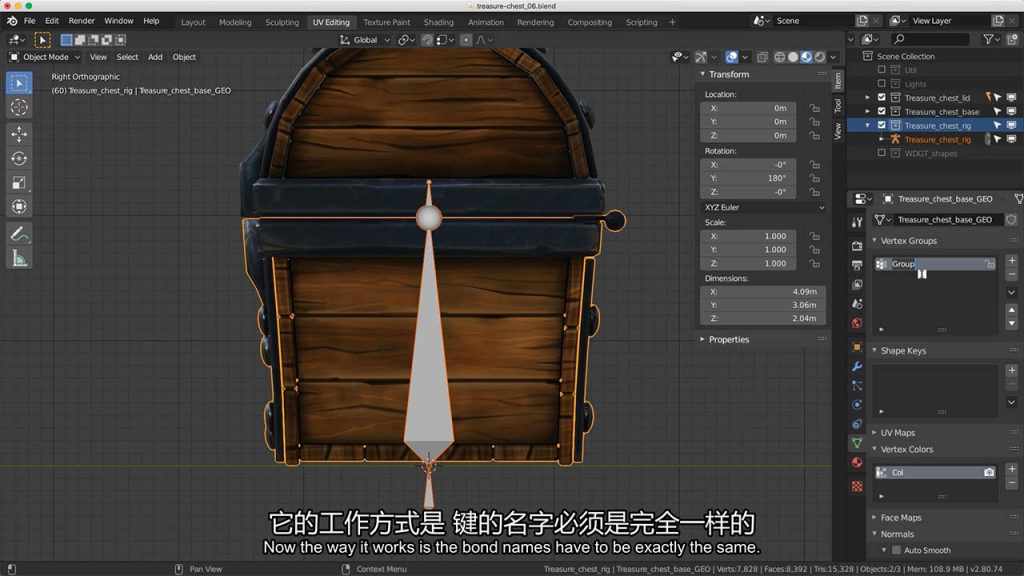Enable the WDGT_shapes collection checkbox
The image size is (1024, 576).
(x=882, y=153)
